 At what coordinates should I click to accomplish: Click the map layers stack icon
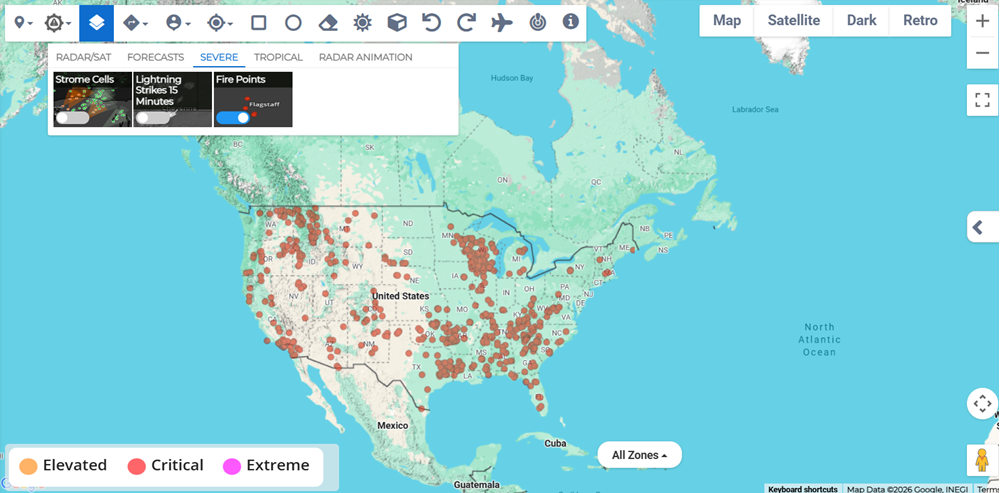pyautogui.click(x=96, y=24)
